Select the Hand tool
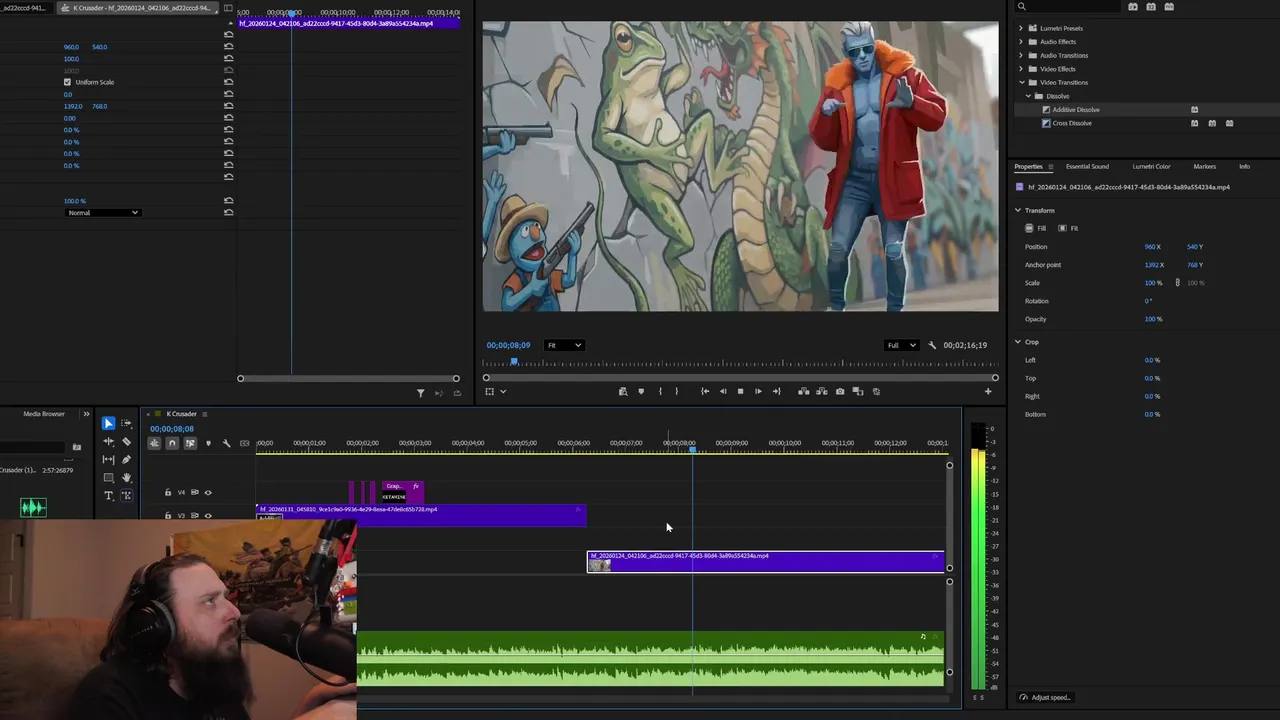The width and height of the screenshot is (1280, 720). 126,477
